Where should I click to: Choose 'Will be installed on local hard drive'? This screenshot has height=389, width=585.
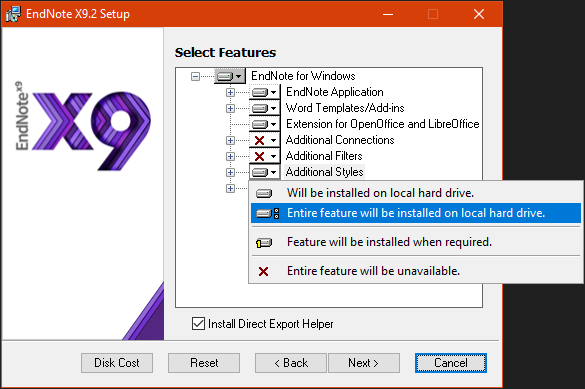coord(416,193)
